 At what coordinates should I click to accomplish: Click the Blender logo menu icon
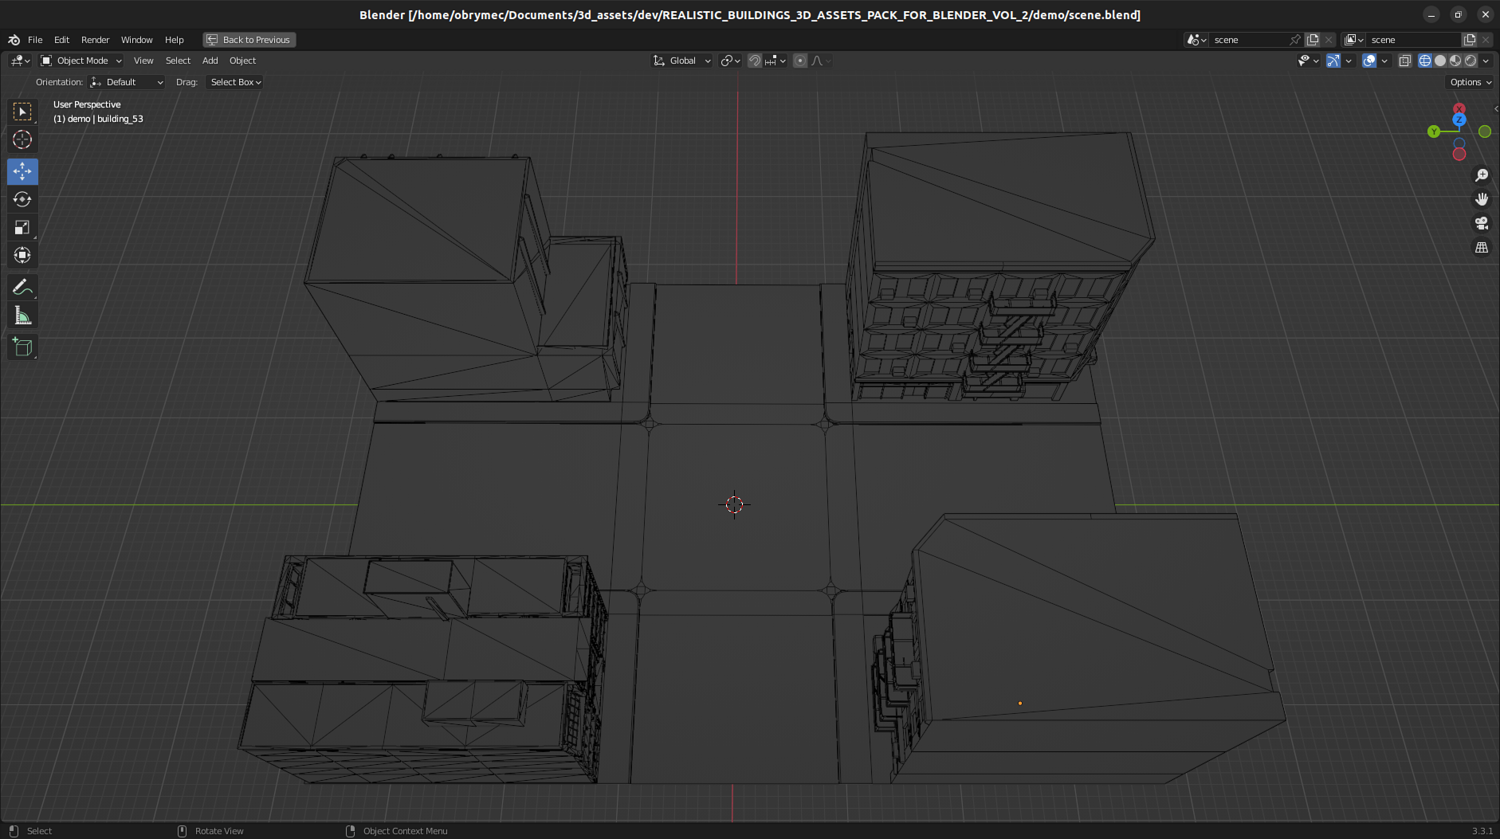pos(14,40)
